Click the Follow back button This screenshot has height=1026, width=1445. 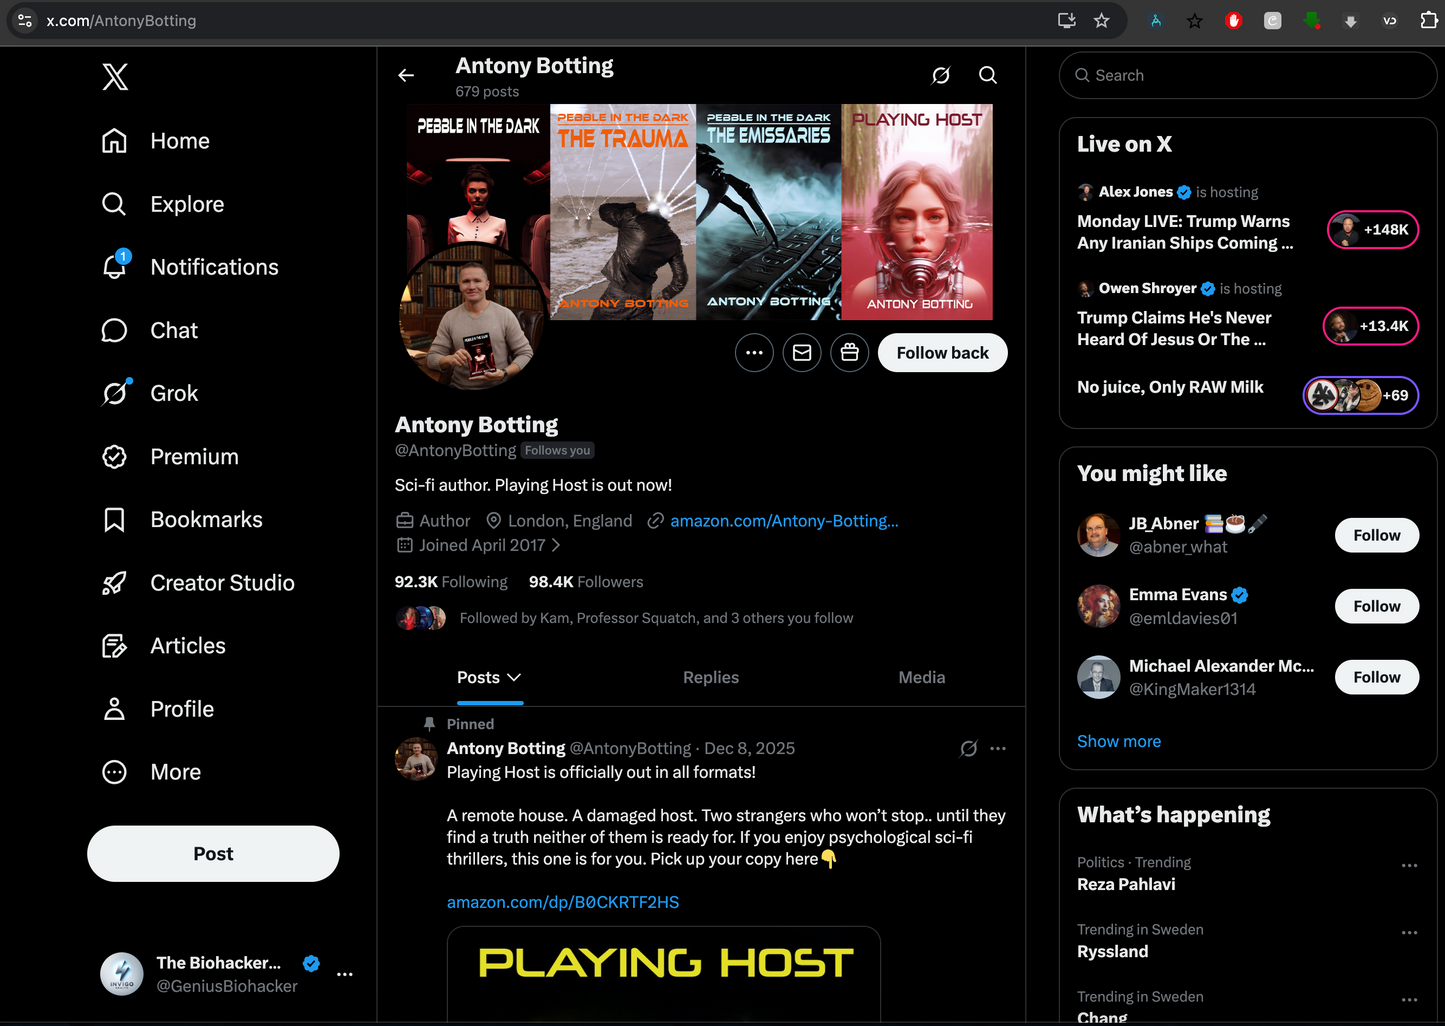click(x=943, y=353)
